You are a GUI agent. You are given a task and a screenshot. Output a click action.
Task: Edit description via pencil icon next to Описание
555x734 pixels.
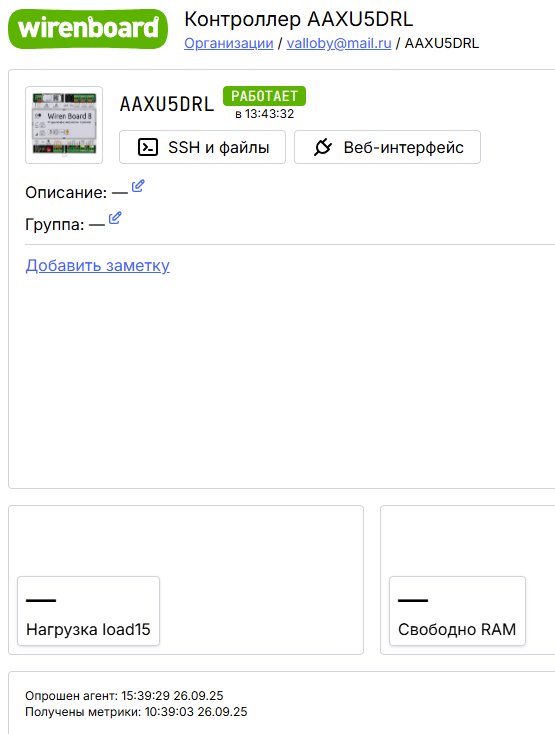click(x=138, y=186)
